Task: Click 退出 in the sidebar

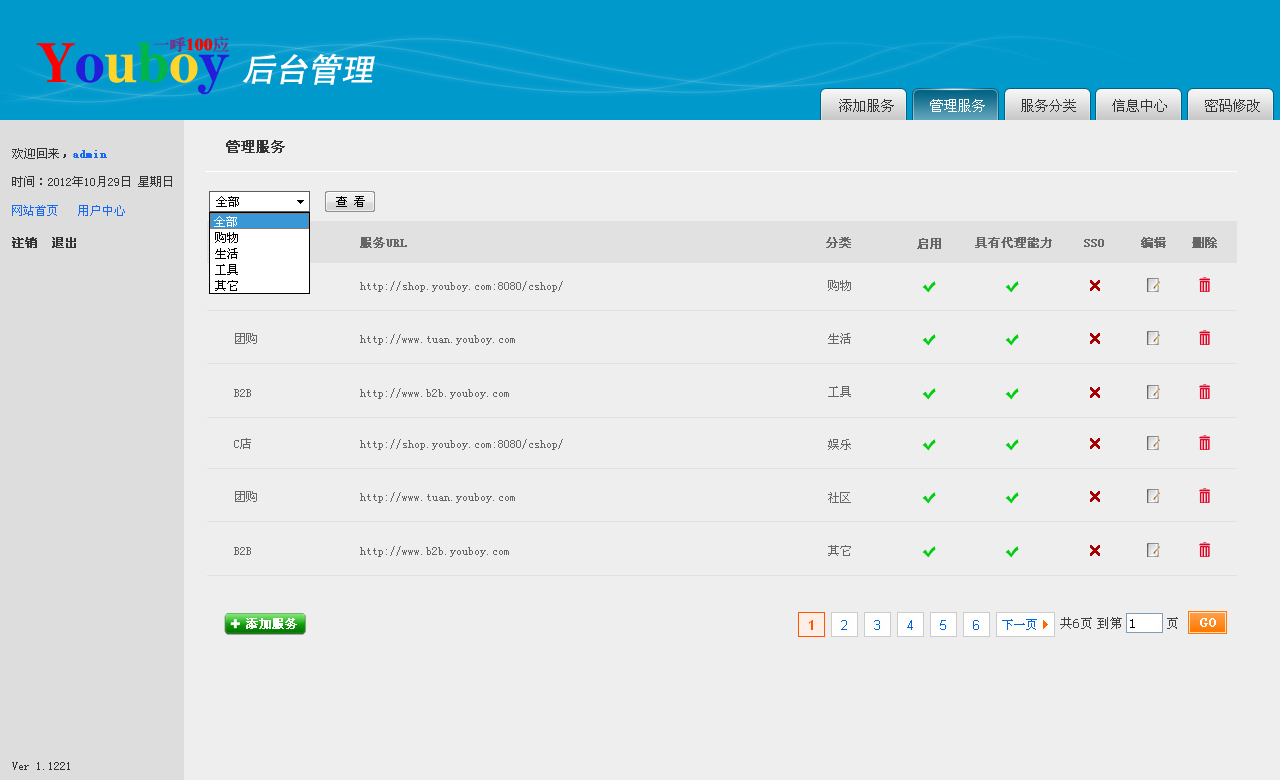Action: [64, 243]
